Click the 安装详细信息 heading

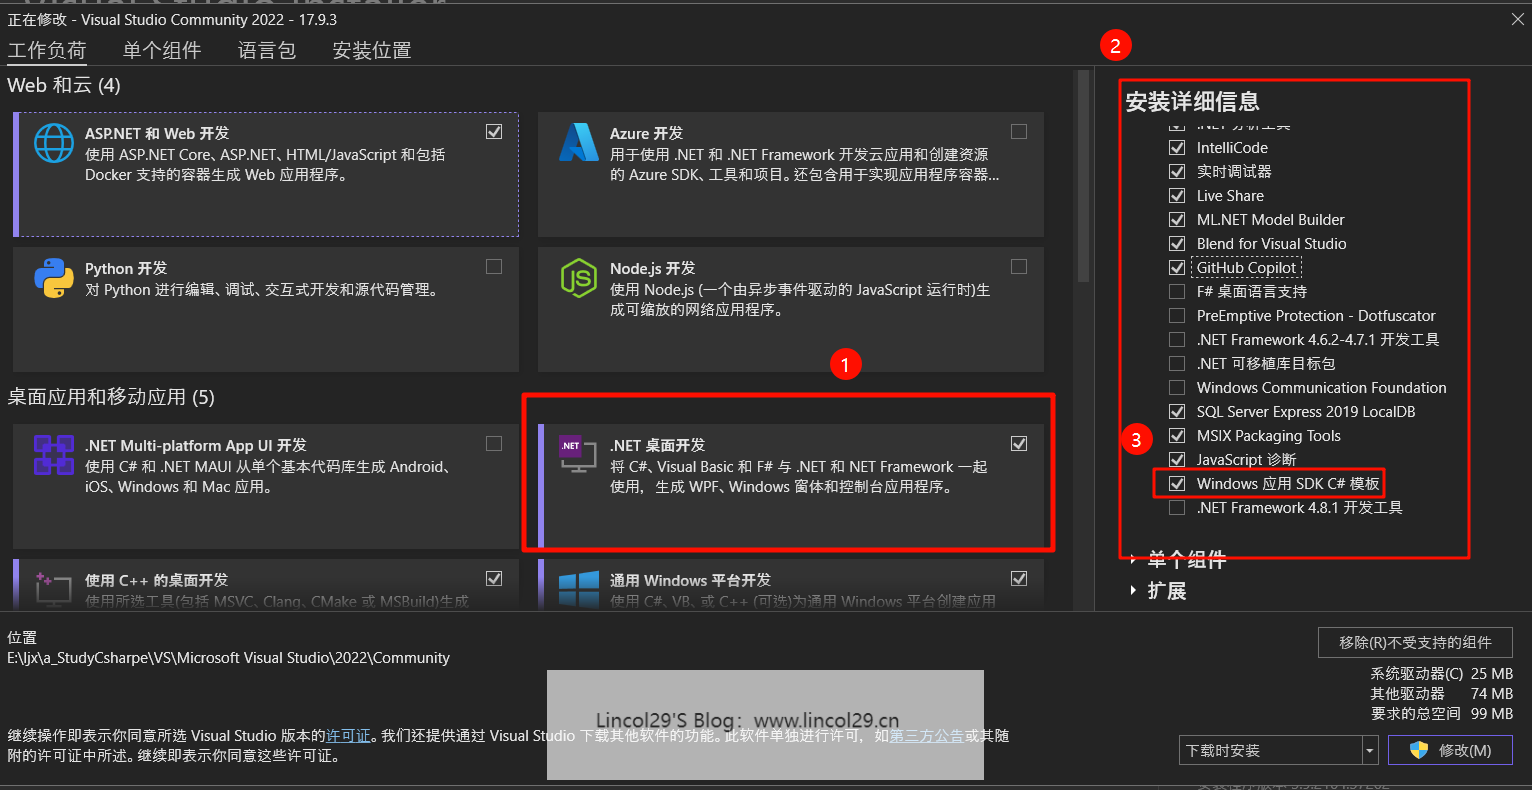[x=1192, y=101]
